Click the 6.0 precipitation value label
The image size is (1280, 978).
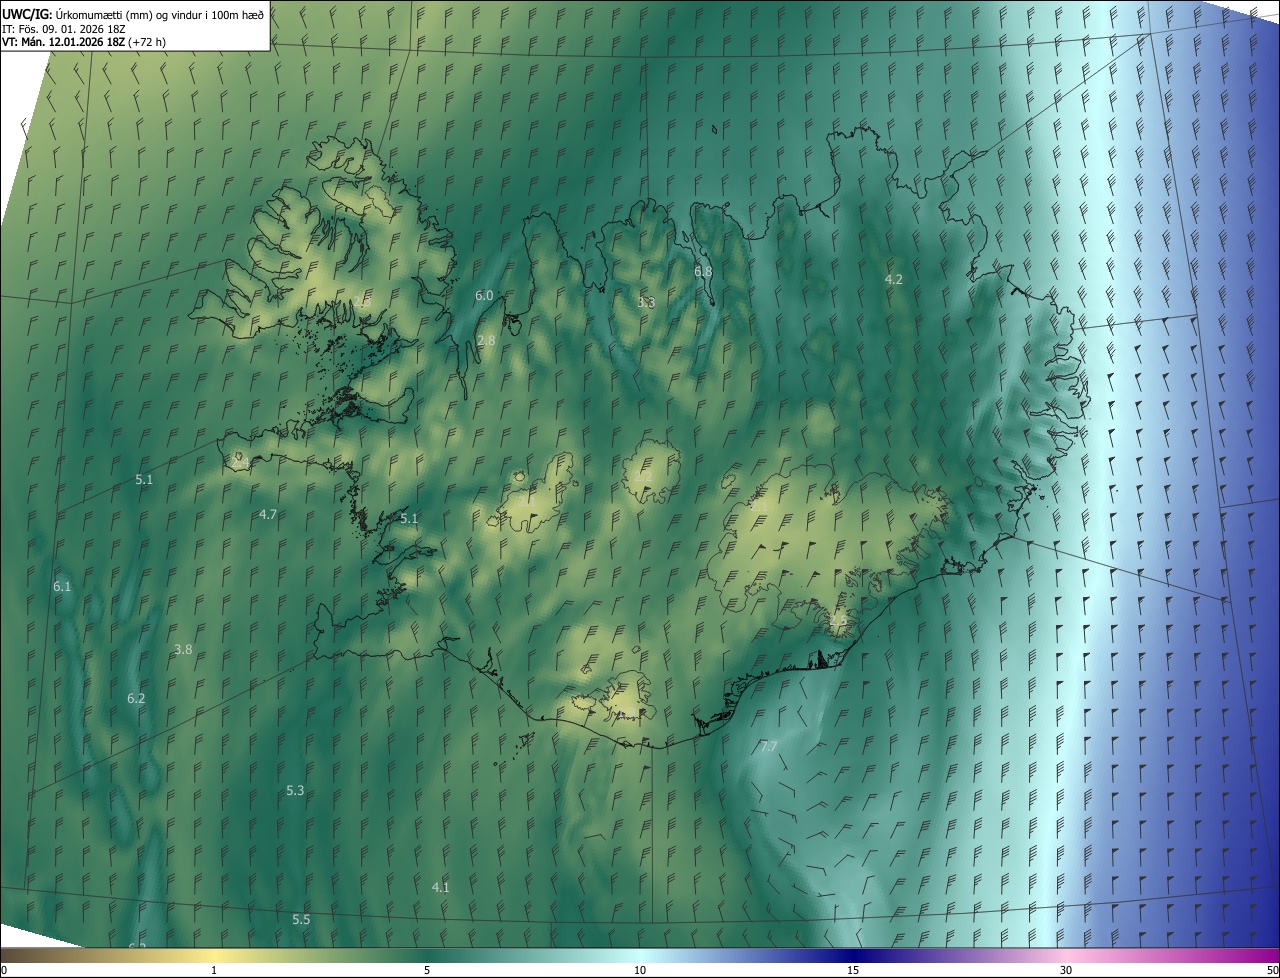tap(484, 295)
